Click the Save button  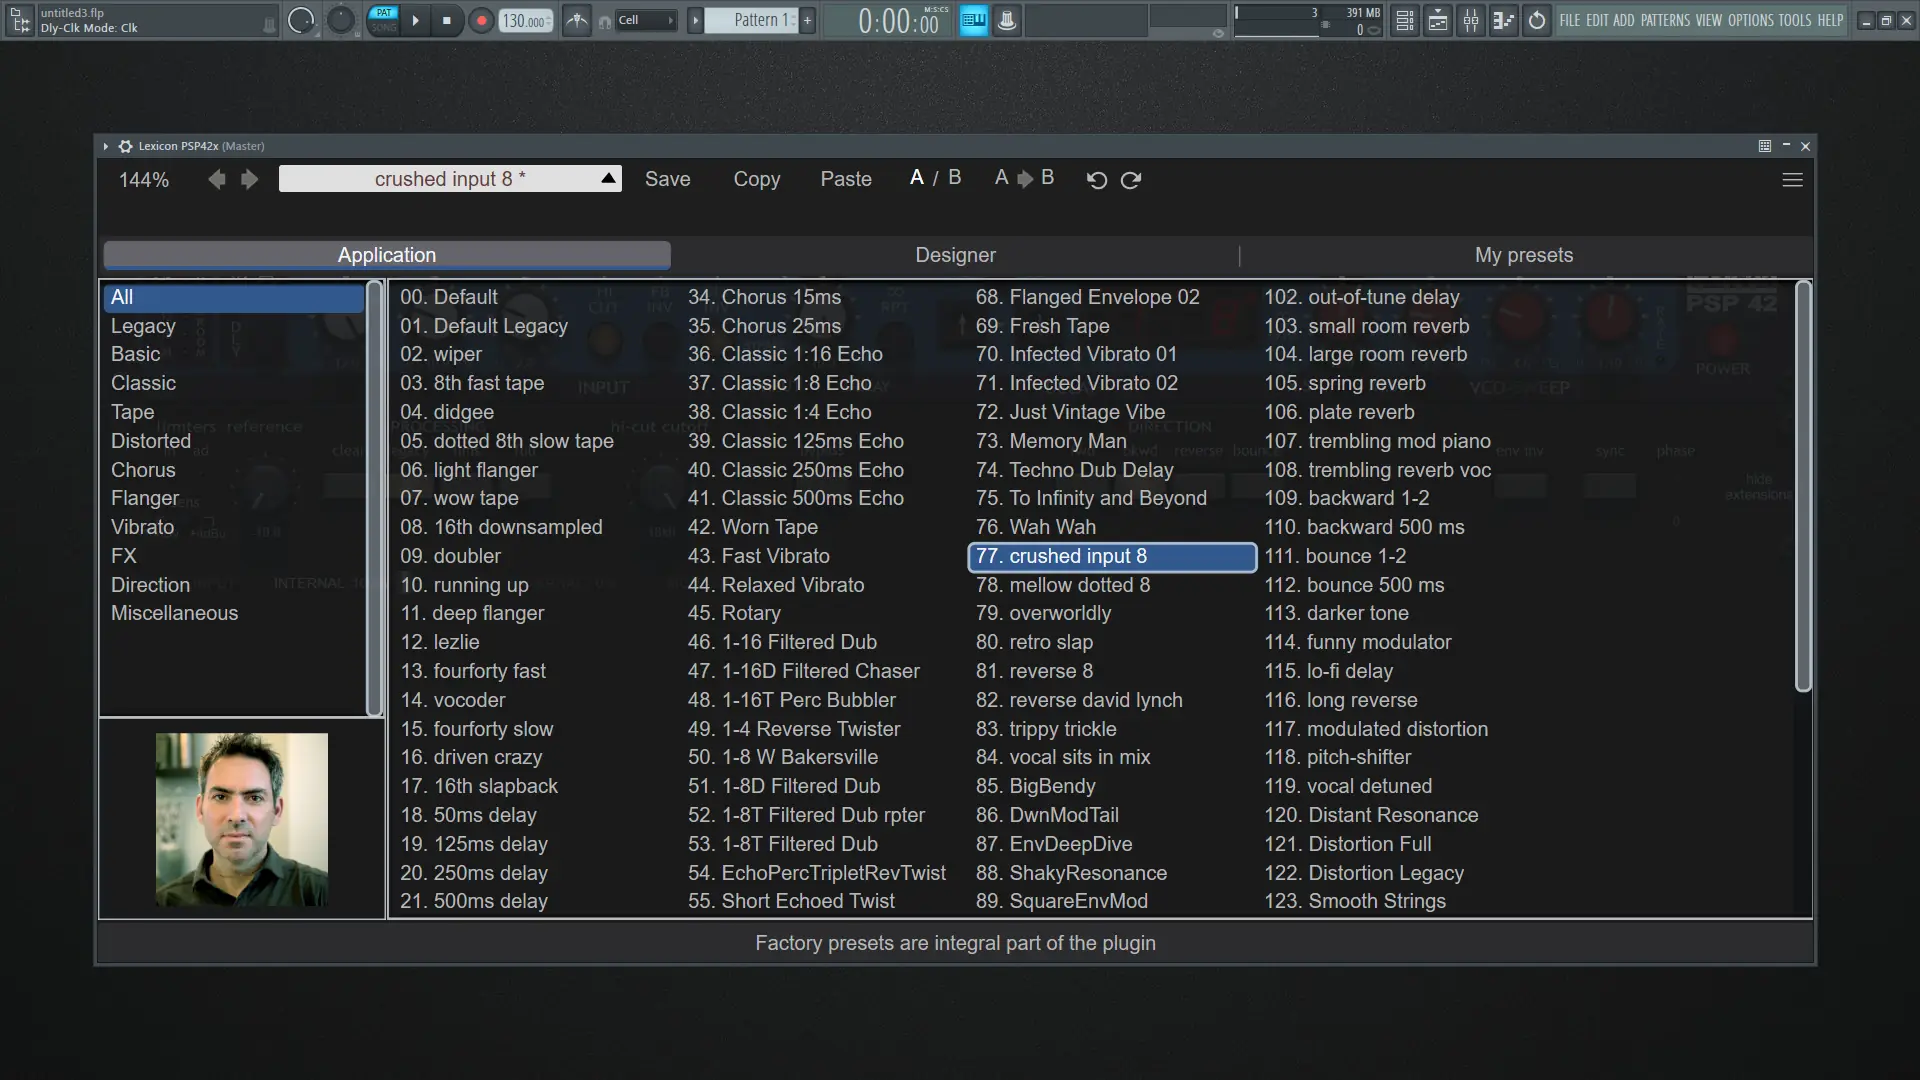click(x=667, y=179)
